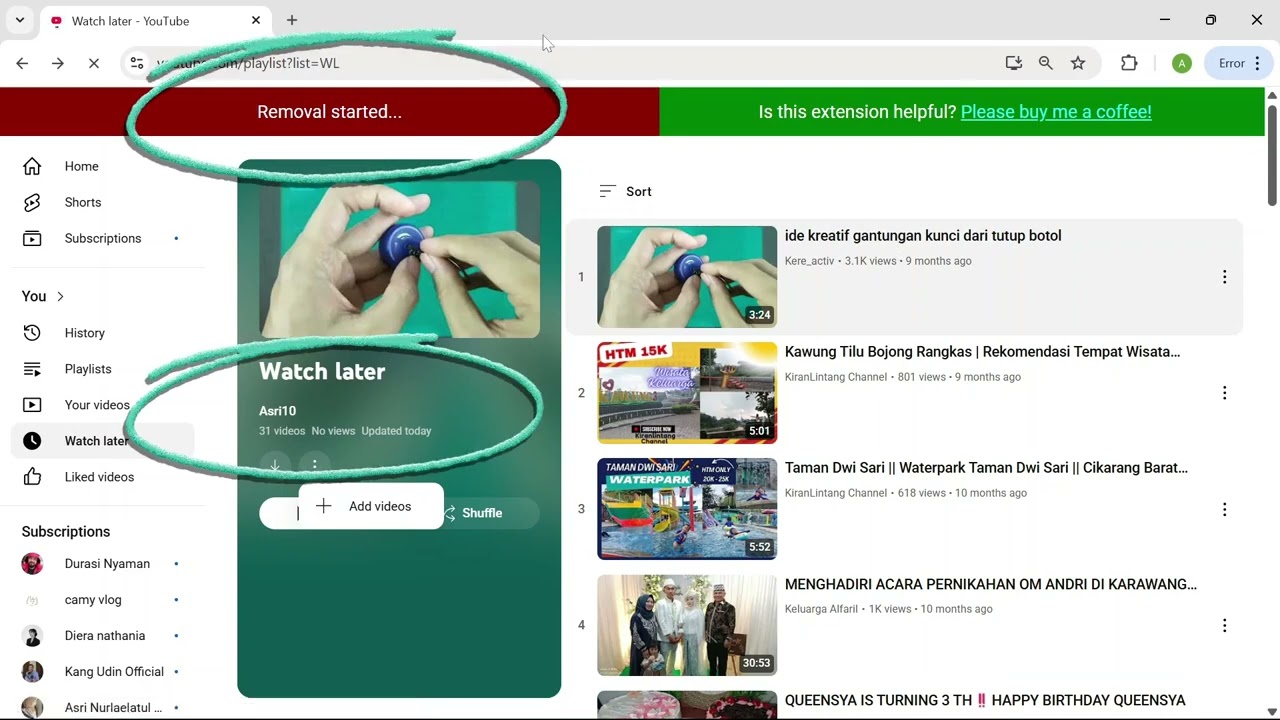This screenshot has width=1280, height=720.
Task: Click the scrollbar down arrow
Action: click(x=1272, y=712)
